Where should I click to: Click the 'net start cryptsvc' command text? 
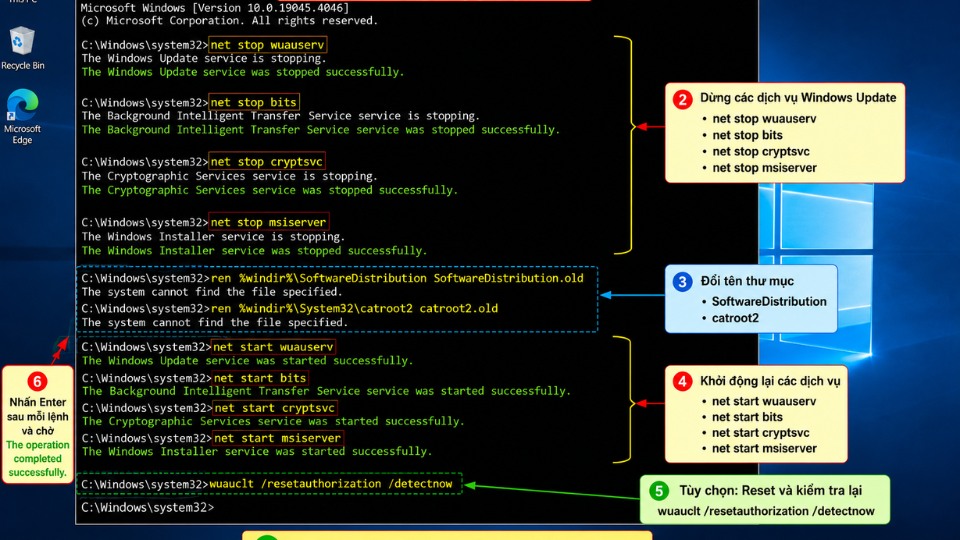click(274, 408)
